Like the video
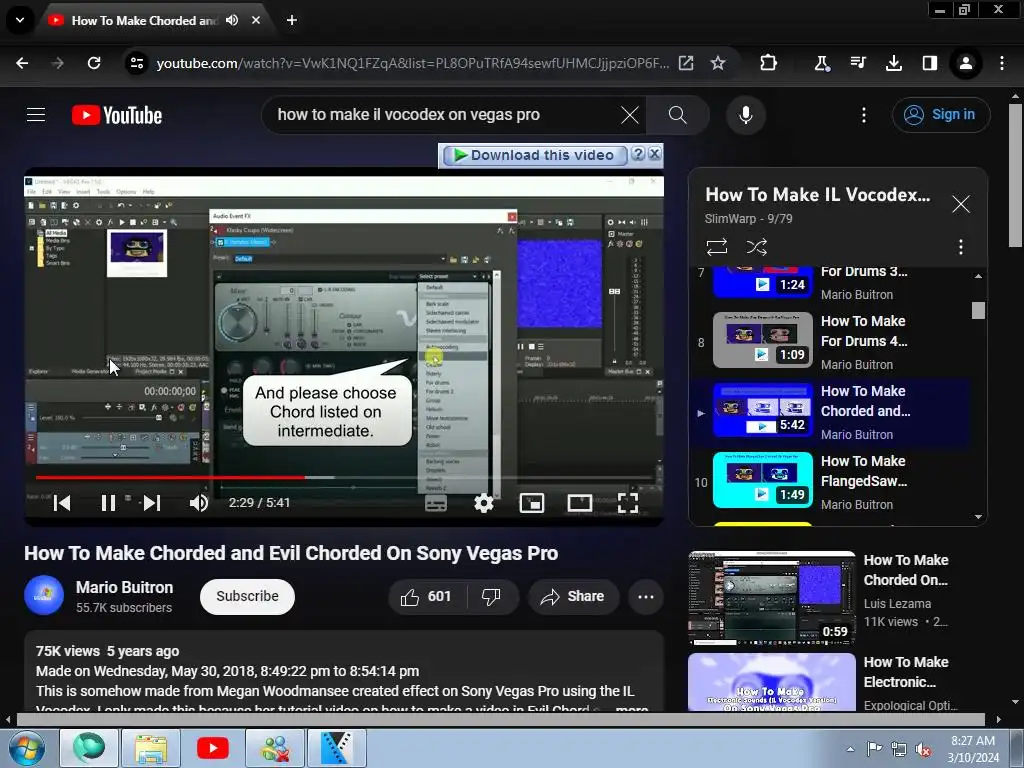Image resolution: width=1024 pixels, height=768 pixels. (426, 596)
